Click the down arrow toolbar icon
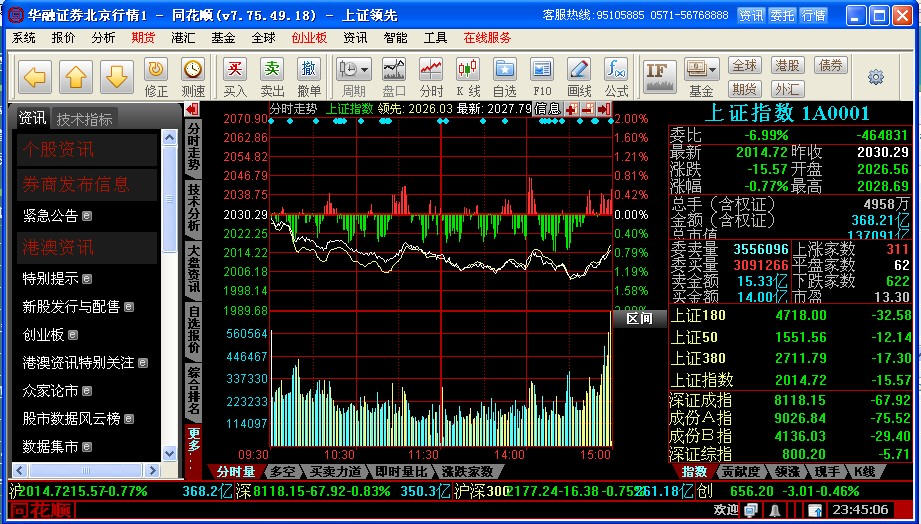Viewport: 921px width, 524px height. pos(117,77)
